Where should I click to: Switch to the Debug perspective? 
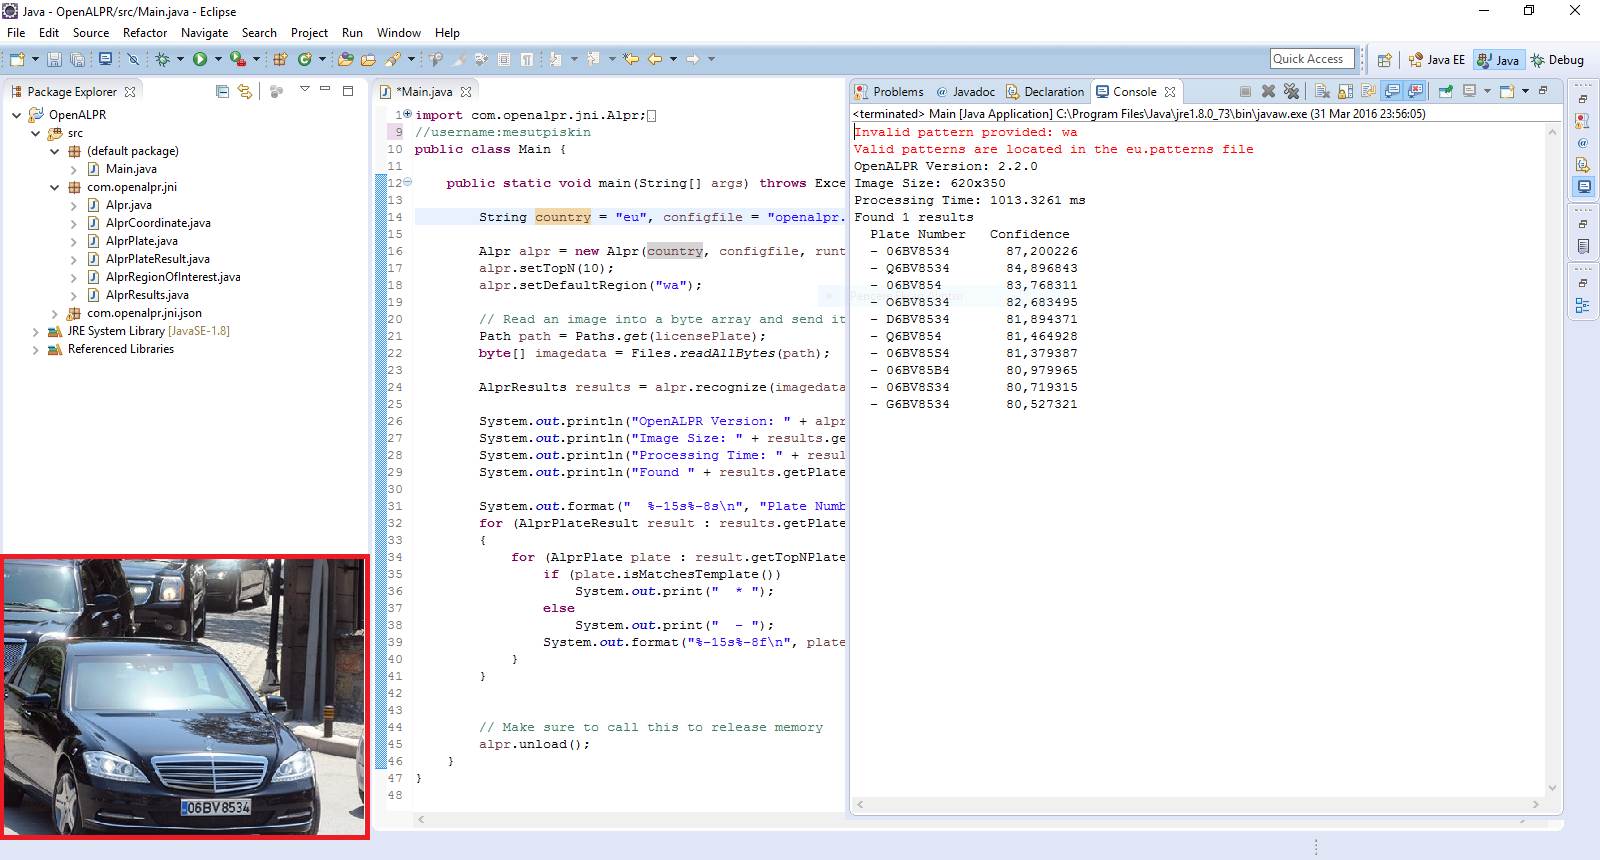[1557, 60]
